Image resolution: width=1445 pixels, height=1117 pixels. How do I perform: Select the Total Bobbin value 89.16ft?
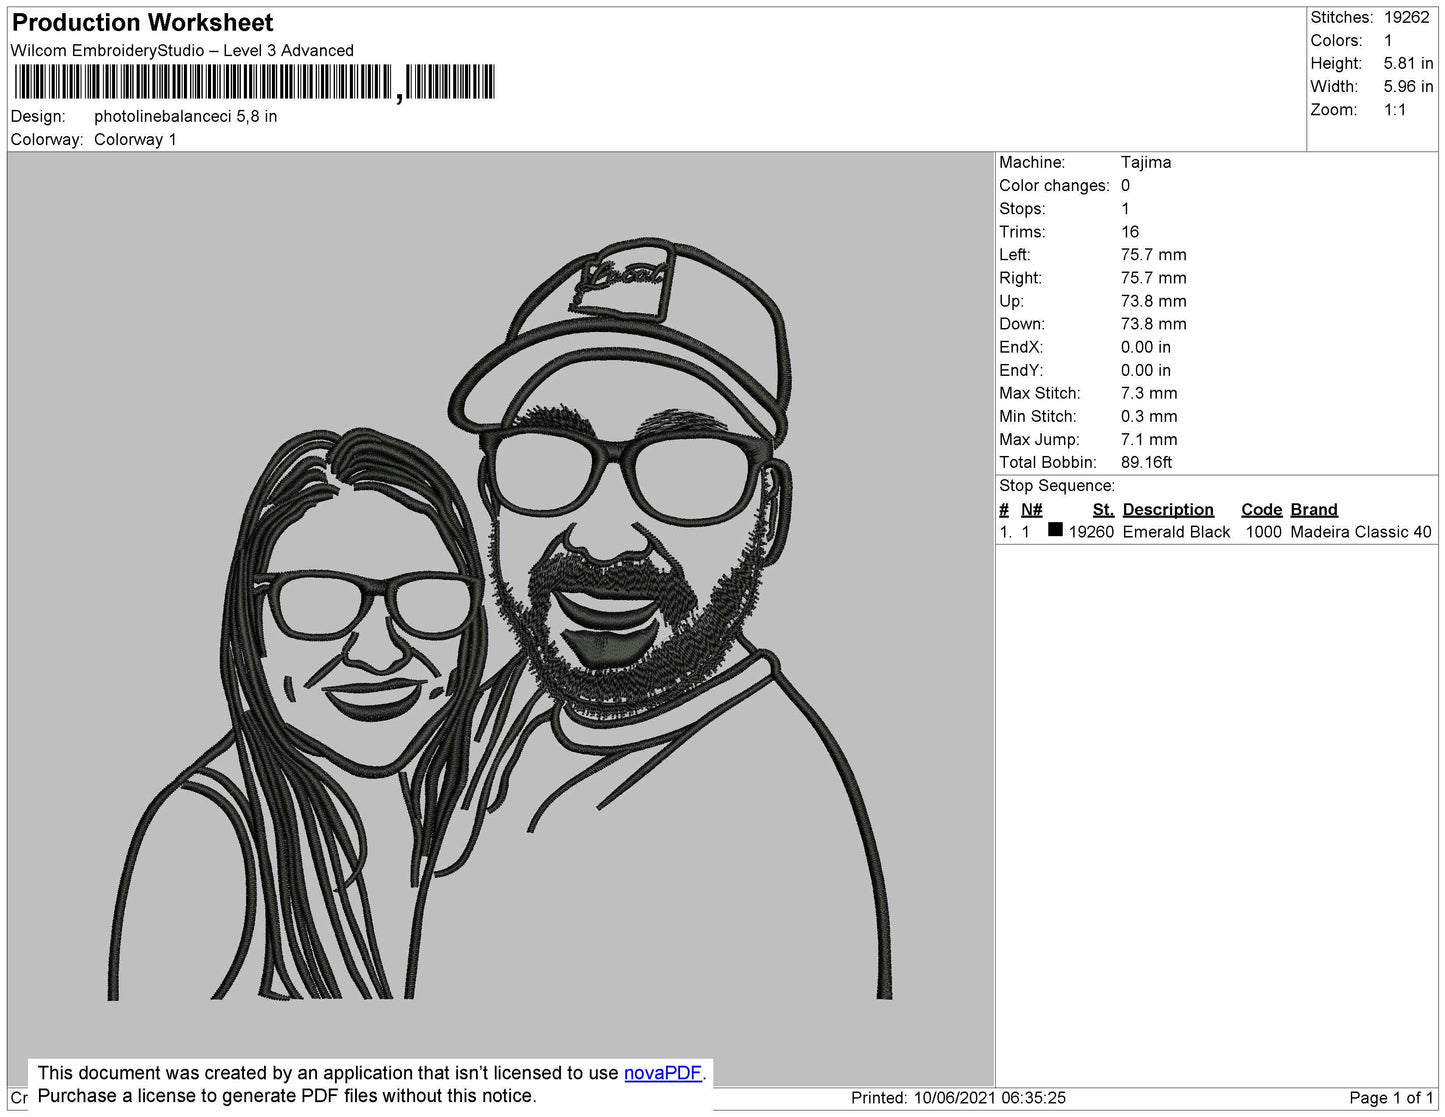tap(1146, 462)
